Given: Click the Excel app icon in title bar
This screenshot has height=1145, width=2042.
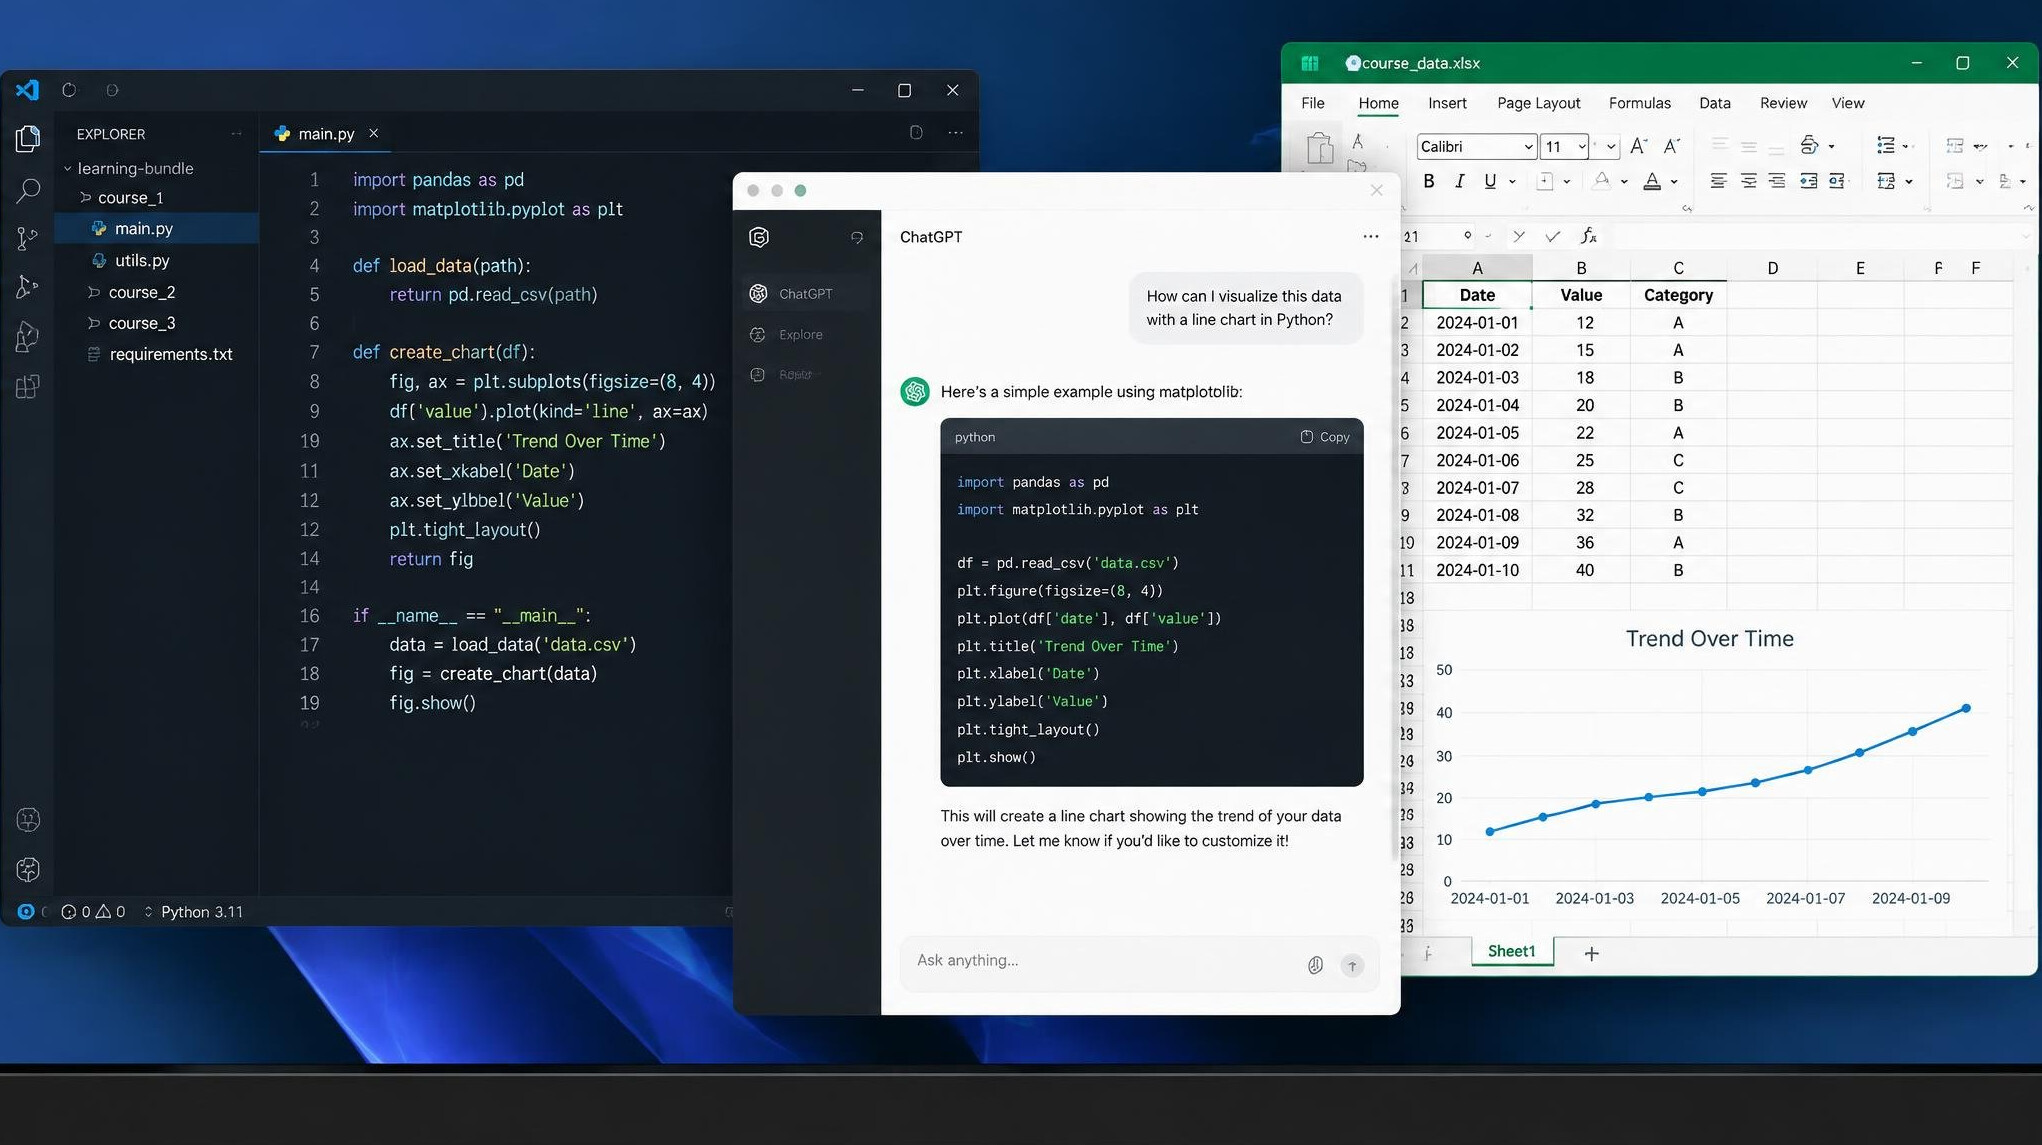Looking at the screenshot, I should 1309,63.
